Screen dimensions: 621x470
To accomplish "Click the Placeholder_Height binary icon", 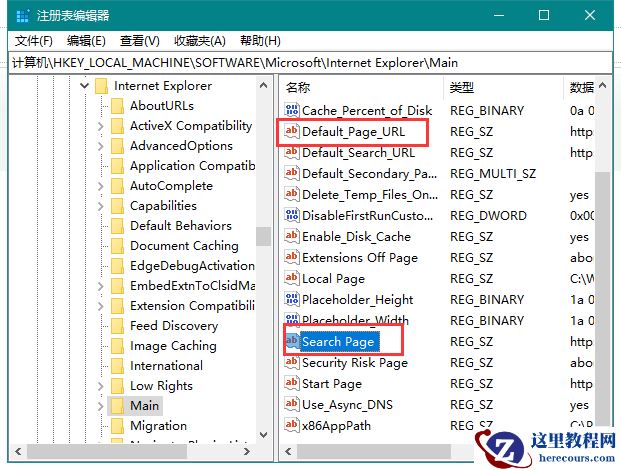I will 291,299.
